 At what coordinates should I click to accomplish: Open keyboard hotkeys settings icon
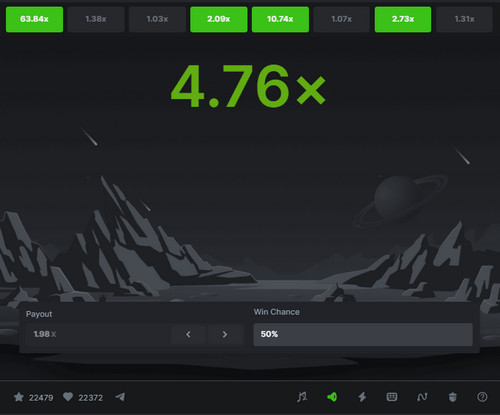coord(392,397)
